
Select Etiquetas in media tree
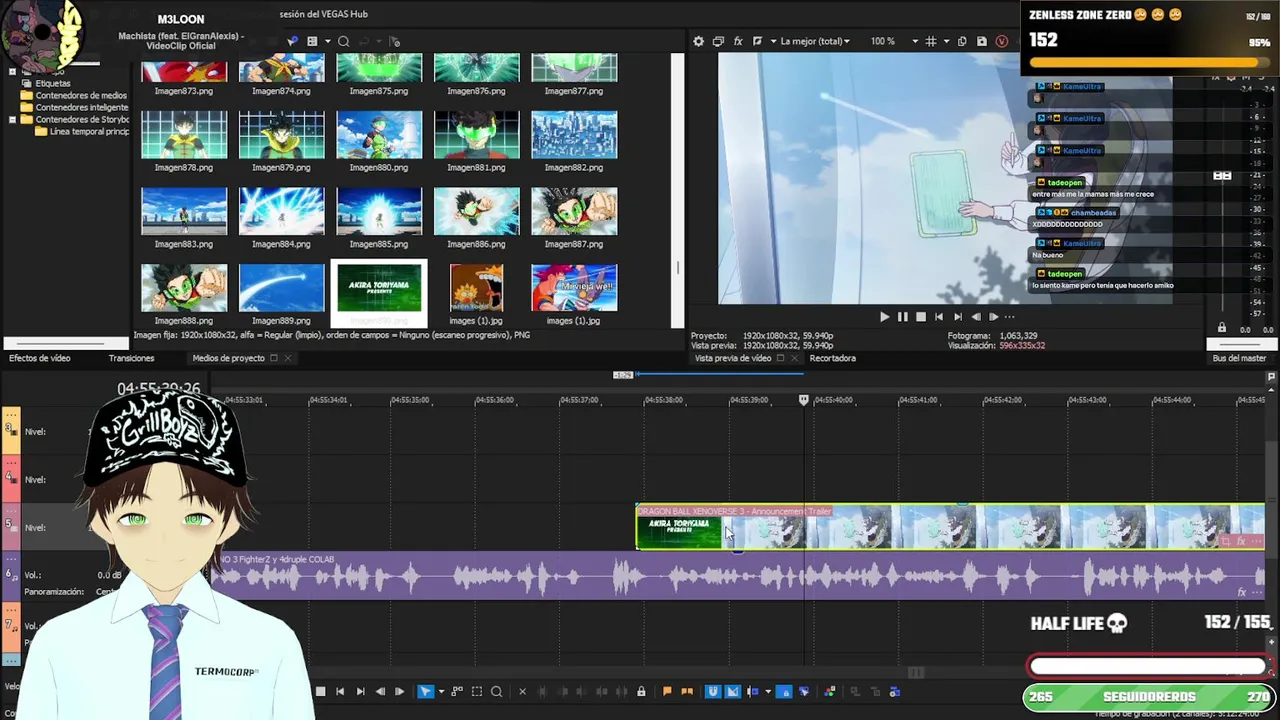53,83
